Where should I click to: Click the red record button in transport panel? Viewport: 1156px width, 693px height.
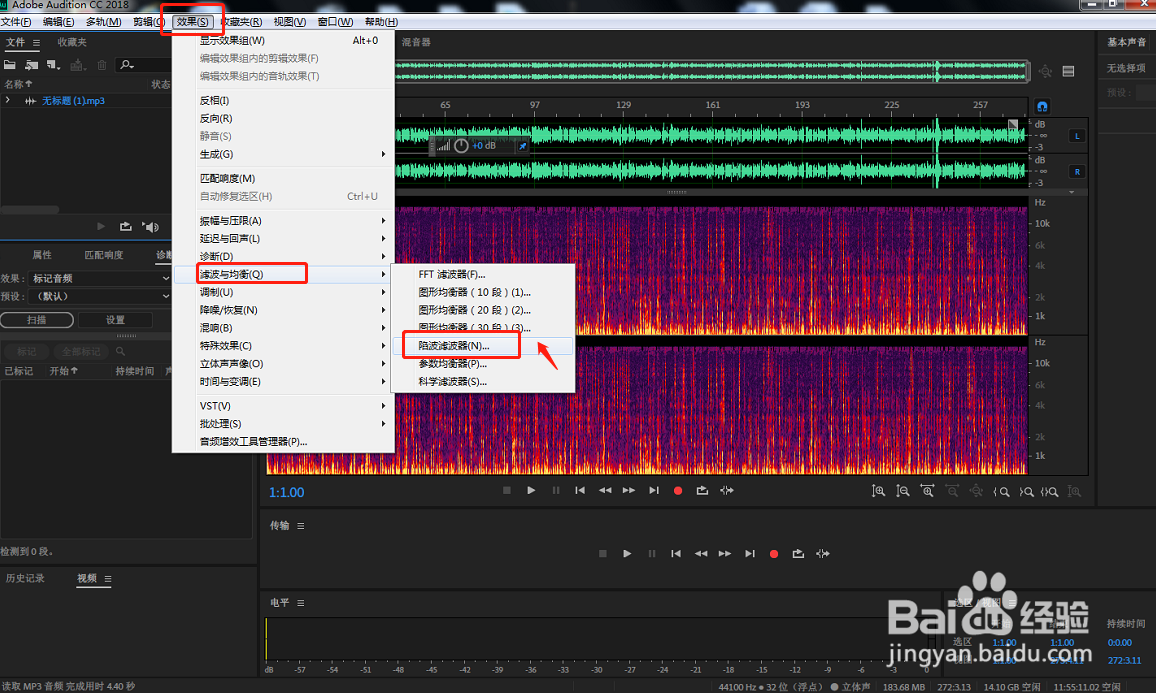pos(773,554)
